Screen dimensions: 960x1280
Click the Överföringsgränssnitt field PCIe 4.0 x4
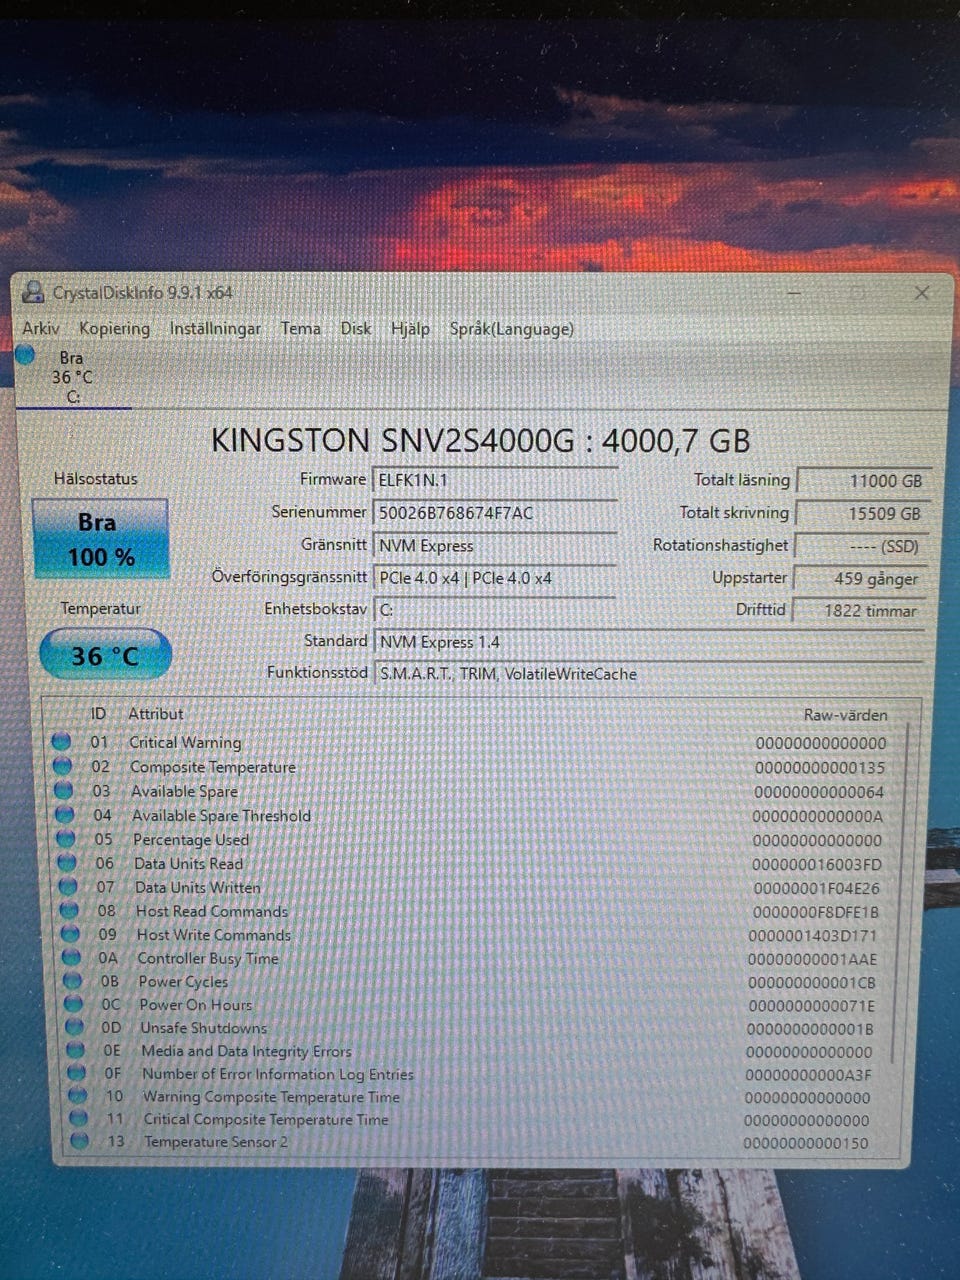click(495, 578)
